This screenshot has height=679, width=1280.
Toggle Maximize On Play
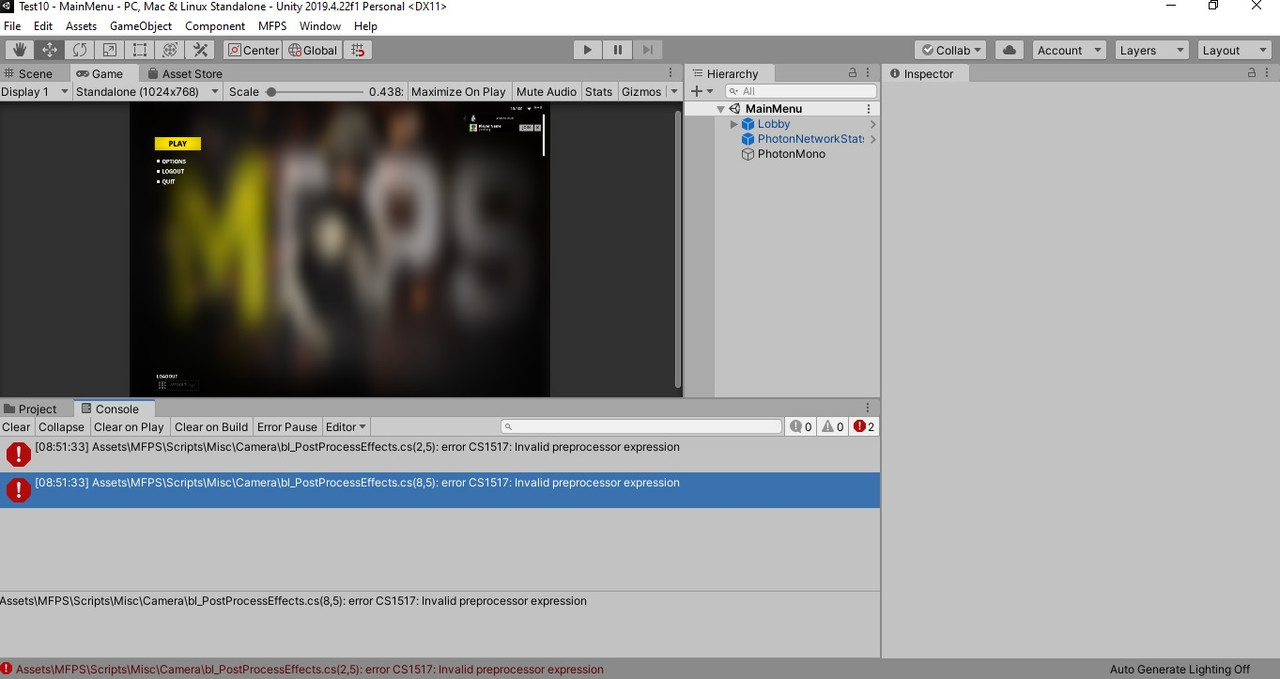(458, 91)
